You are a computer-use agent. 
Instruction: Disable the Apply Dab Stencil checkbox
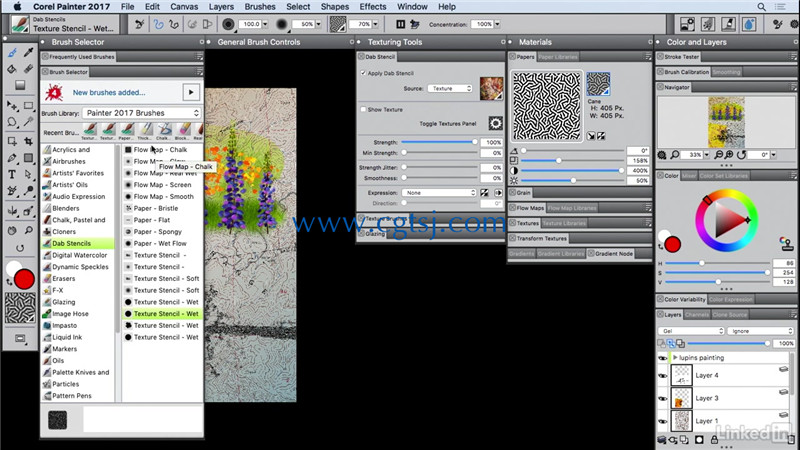pyautogui.click(x=363, y=73)
